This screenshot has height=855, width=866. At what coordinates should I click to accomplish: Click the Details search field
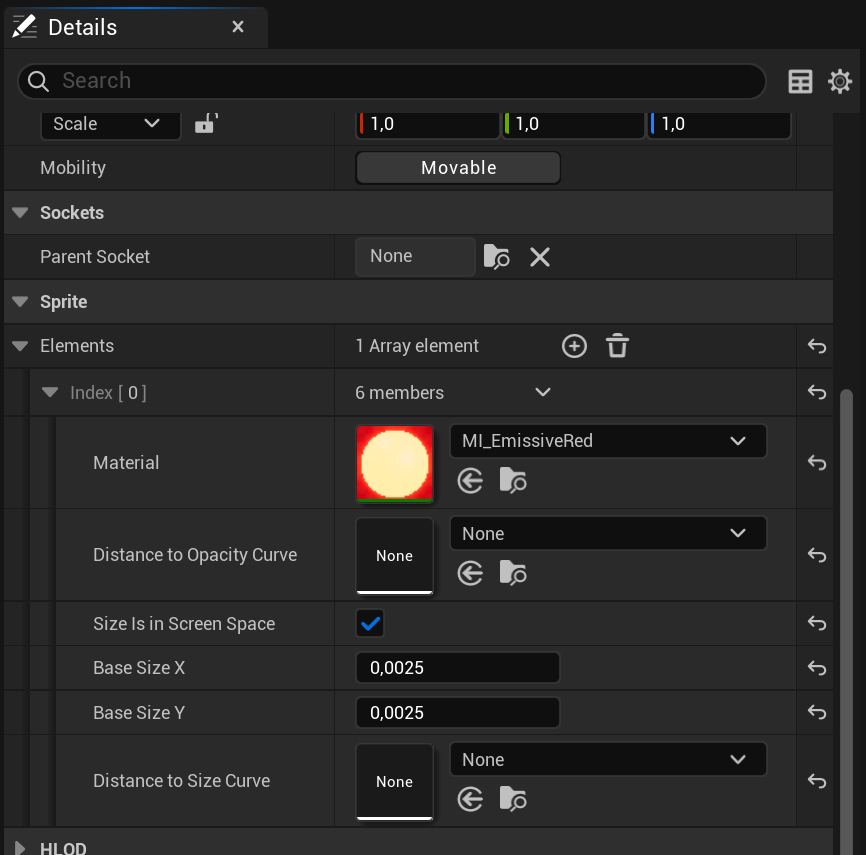(392, 81)
